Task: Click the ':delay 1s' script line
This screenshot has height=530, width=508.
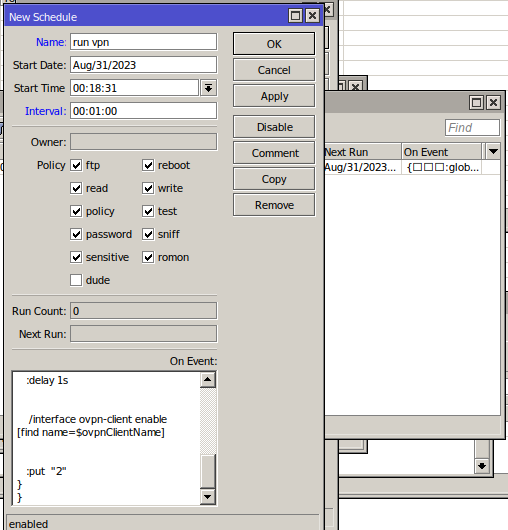Action: [x=47, y=380]
